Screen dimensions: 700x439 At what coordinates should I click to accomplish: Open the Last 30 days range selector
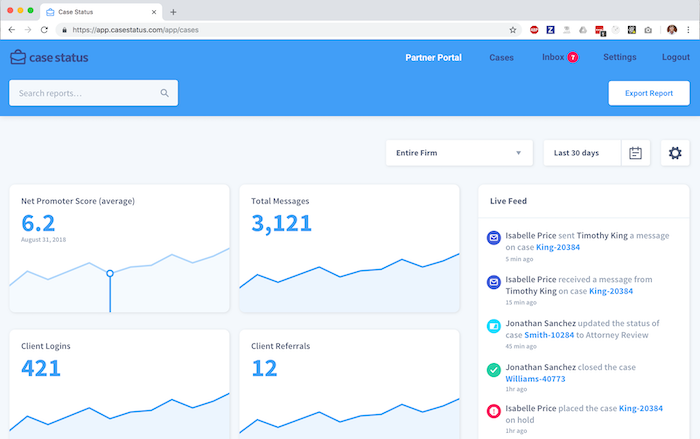pos(582,153)
